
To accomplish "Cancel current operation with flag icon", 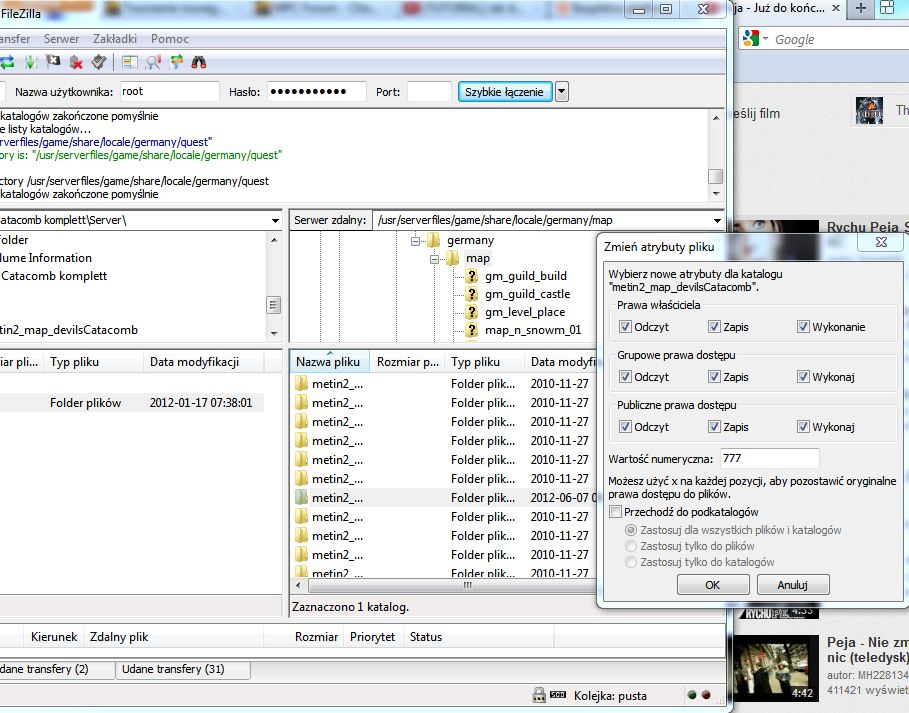I will click(x=53, y=61).
